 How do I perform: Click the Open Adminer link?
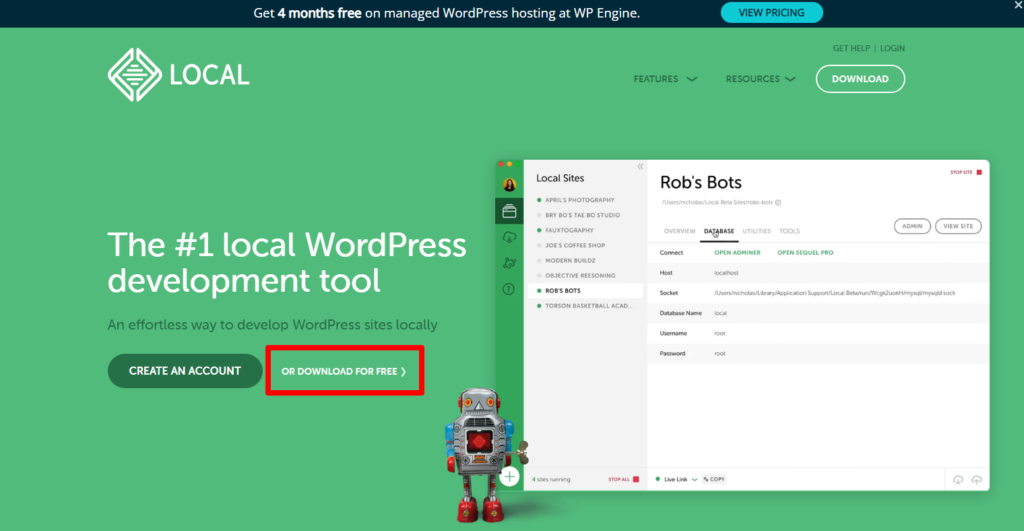click(x=737, y=253)
